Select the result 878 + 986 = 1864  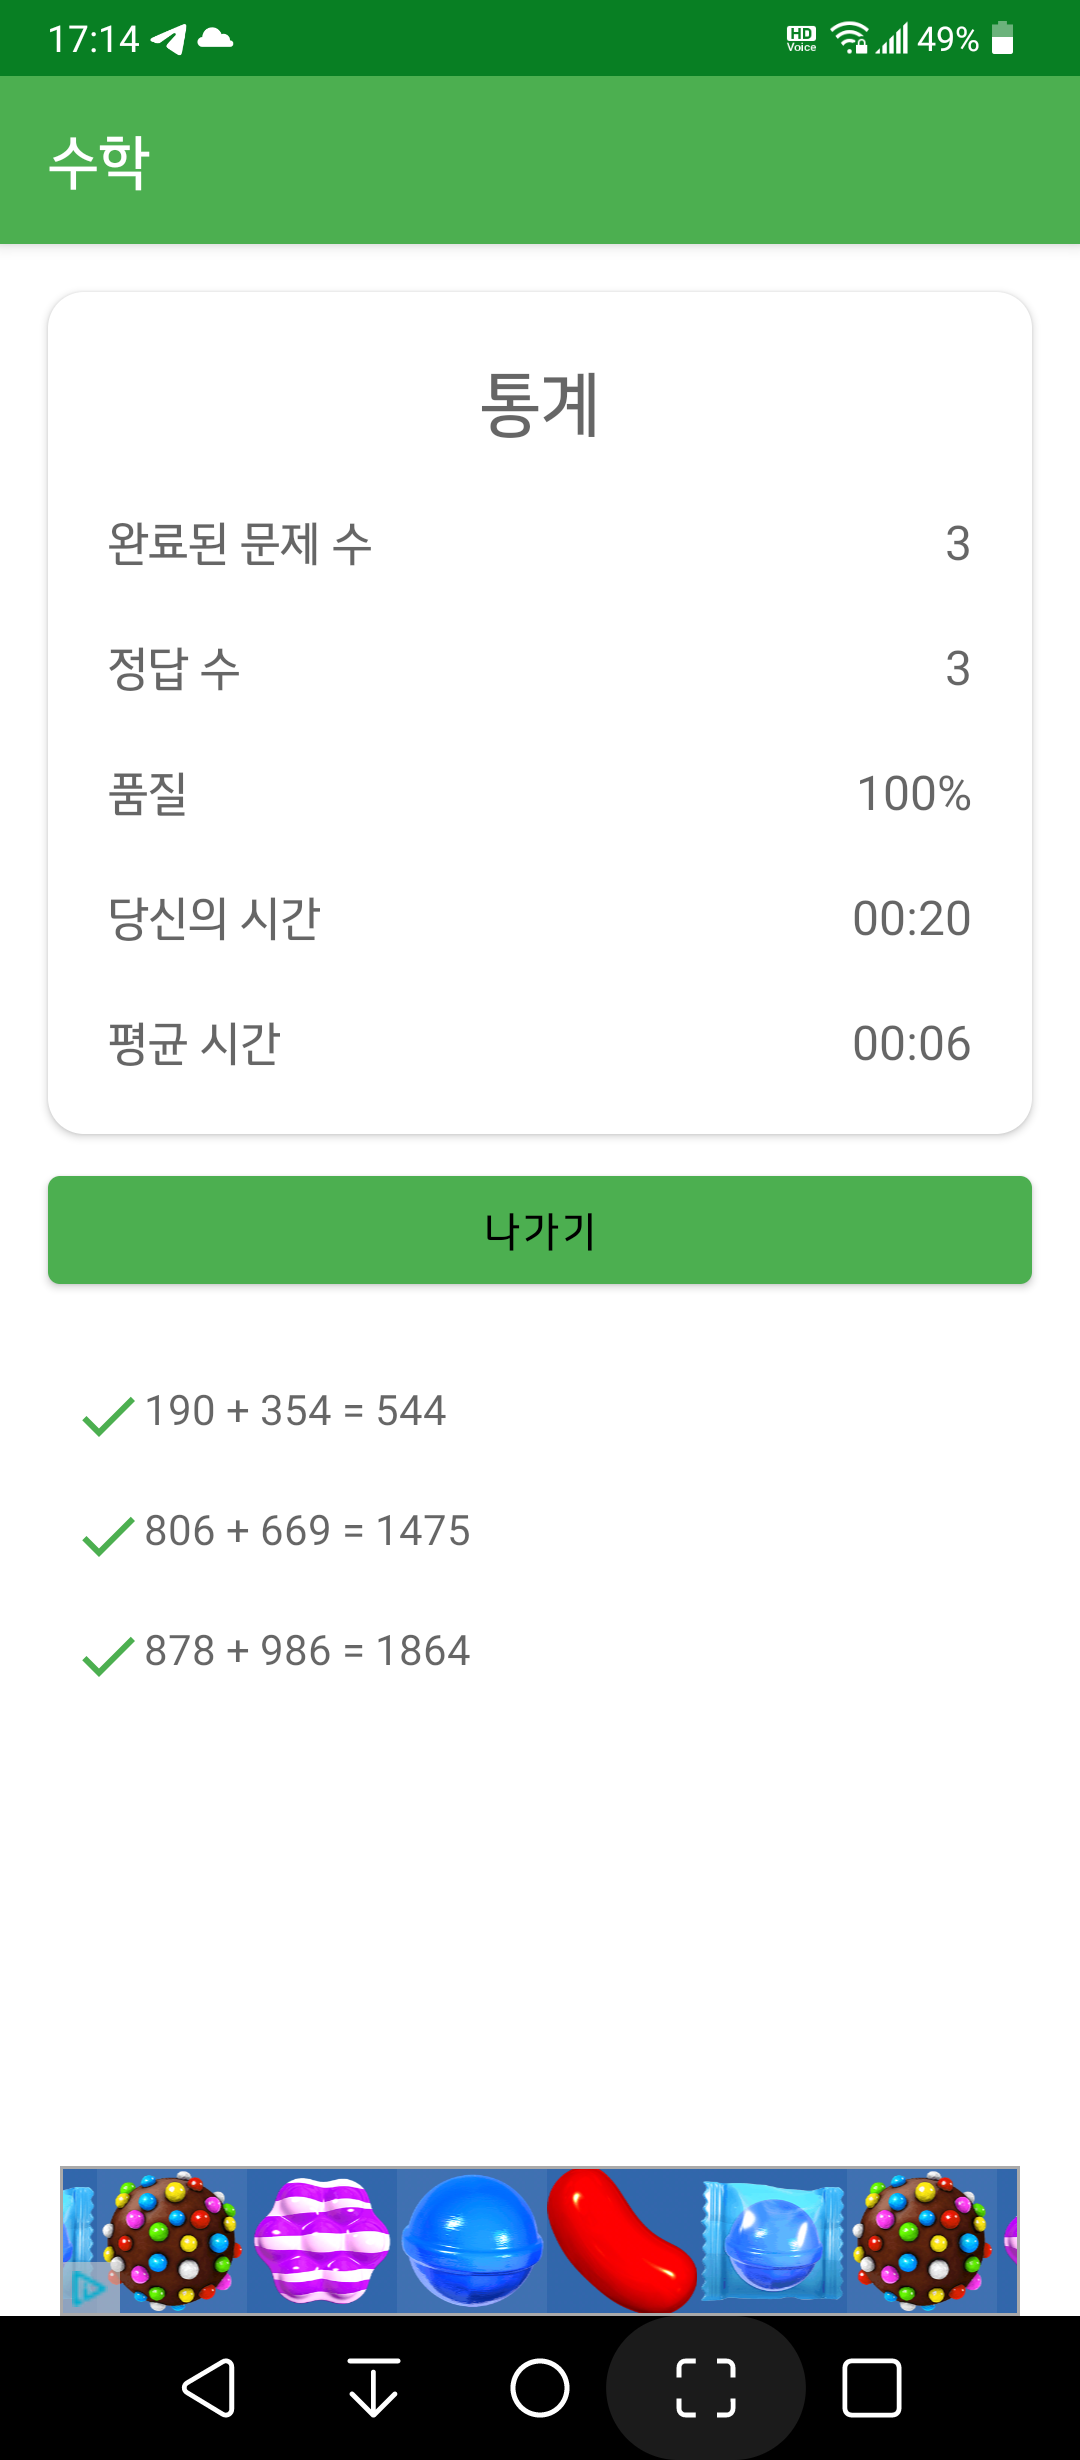coord(307,1651)
